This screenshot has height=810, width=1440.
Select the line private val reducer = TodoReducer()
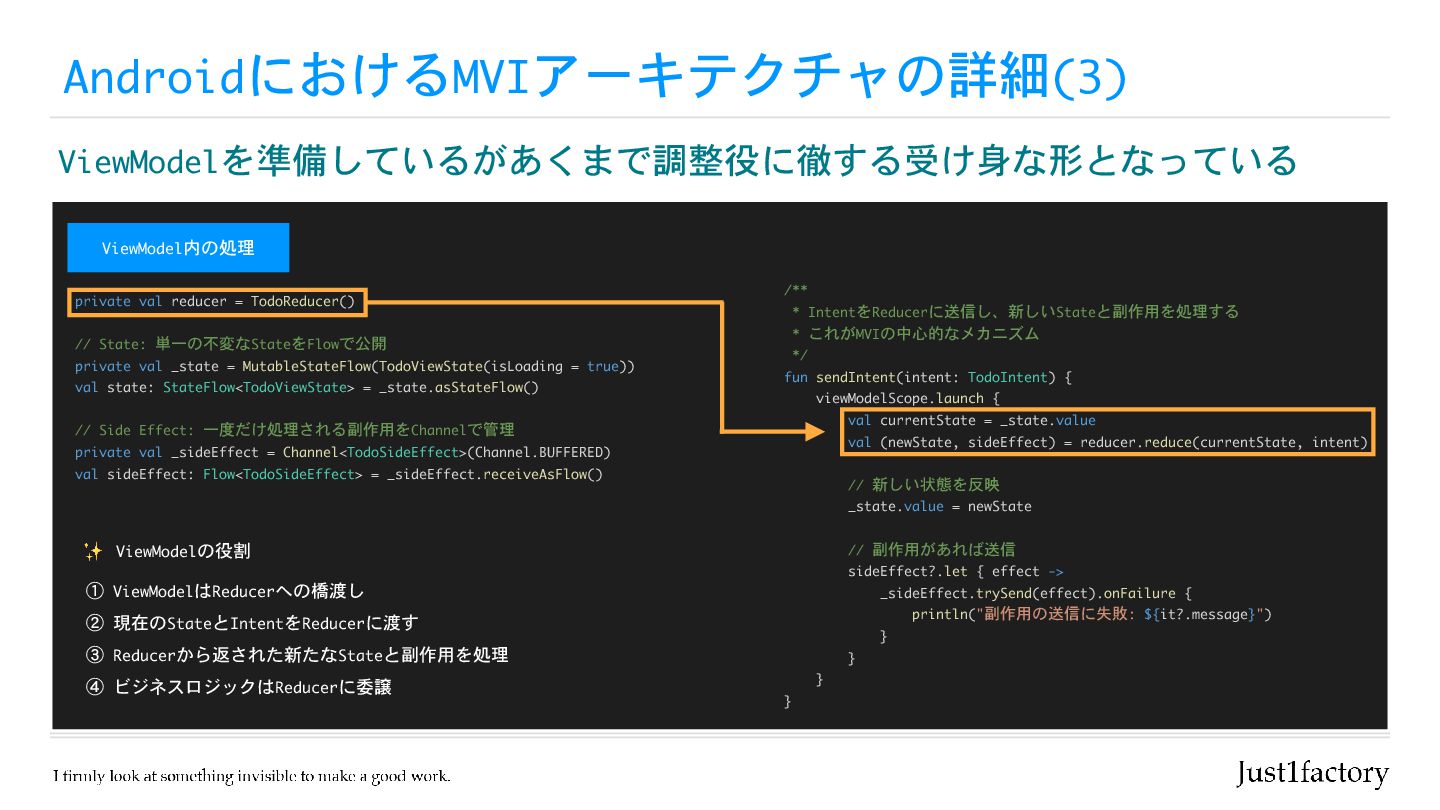point(215,301)
